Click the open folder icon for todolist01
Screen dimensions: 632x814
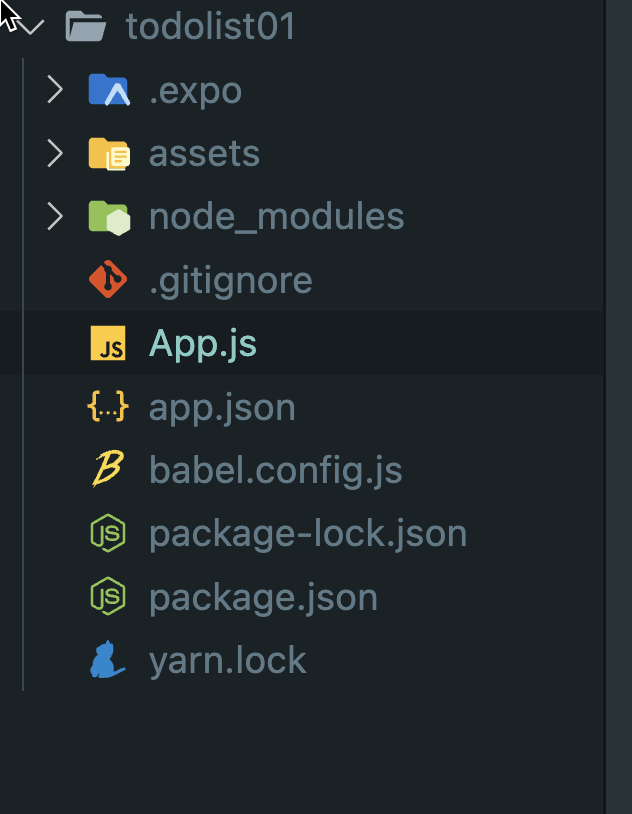[86, 26]
